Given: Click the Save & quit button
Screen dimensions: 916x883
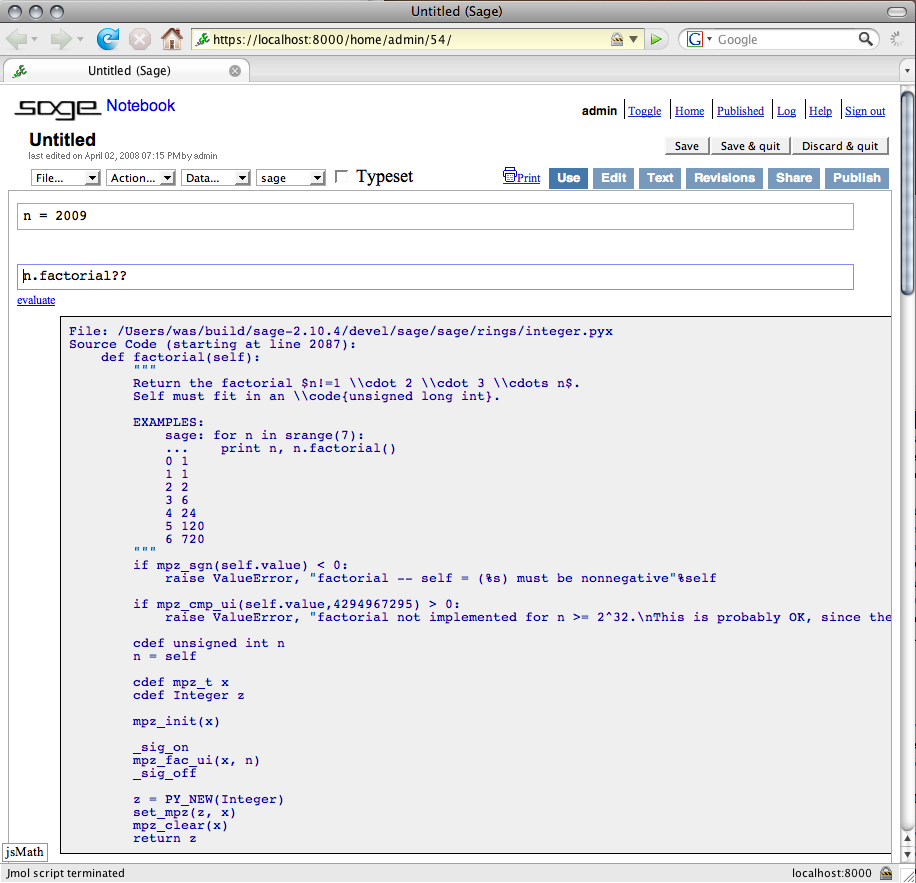Looking at the screenshot, I should click(x=750, y=146).
